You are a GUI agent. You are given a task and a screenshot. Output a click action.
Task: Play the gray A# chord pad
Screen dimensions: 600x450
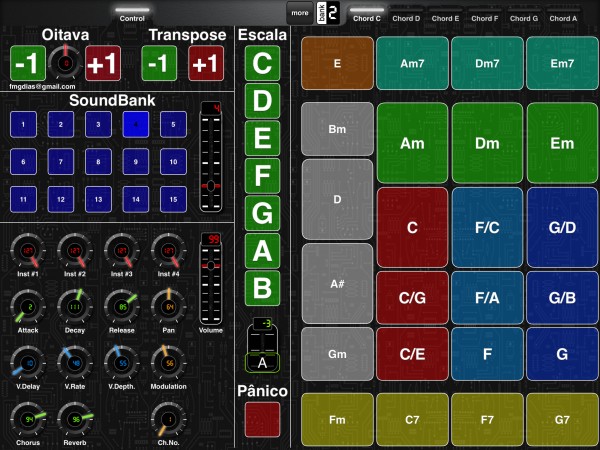point(337,284)
